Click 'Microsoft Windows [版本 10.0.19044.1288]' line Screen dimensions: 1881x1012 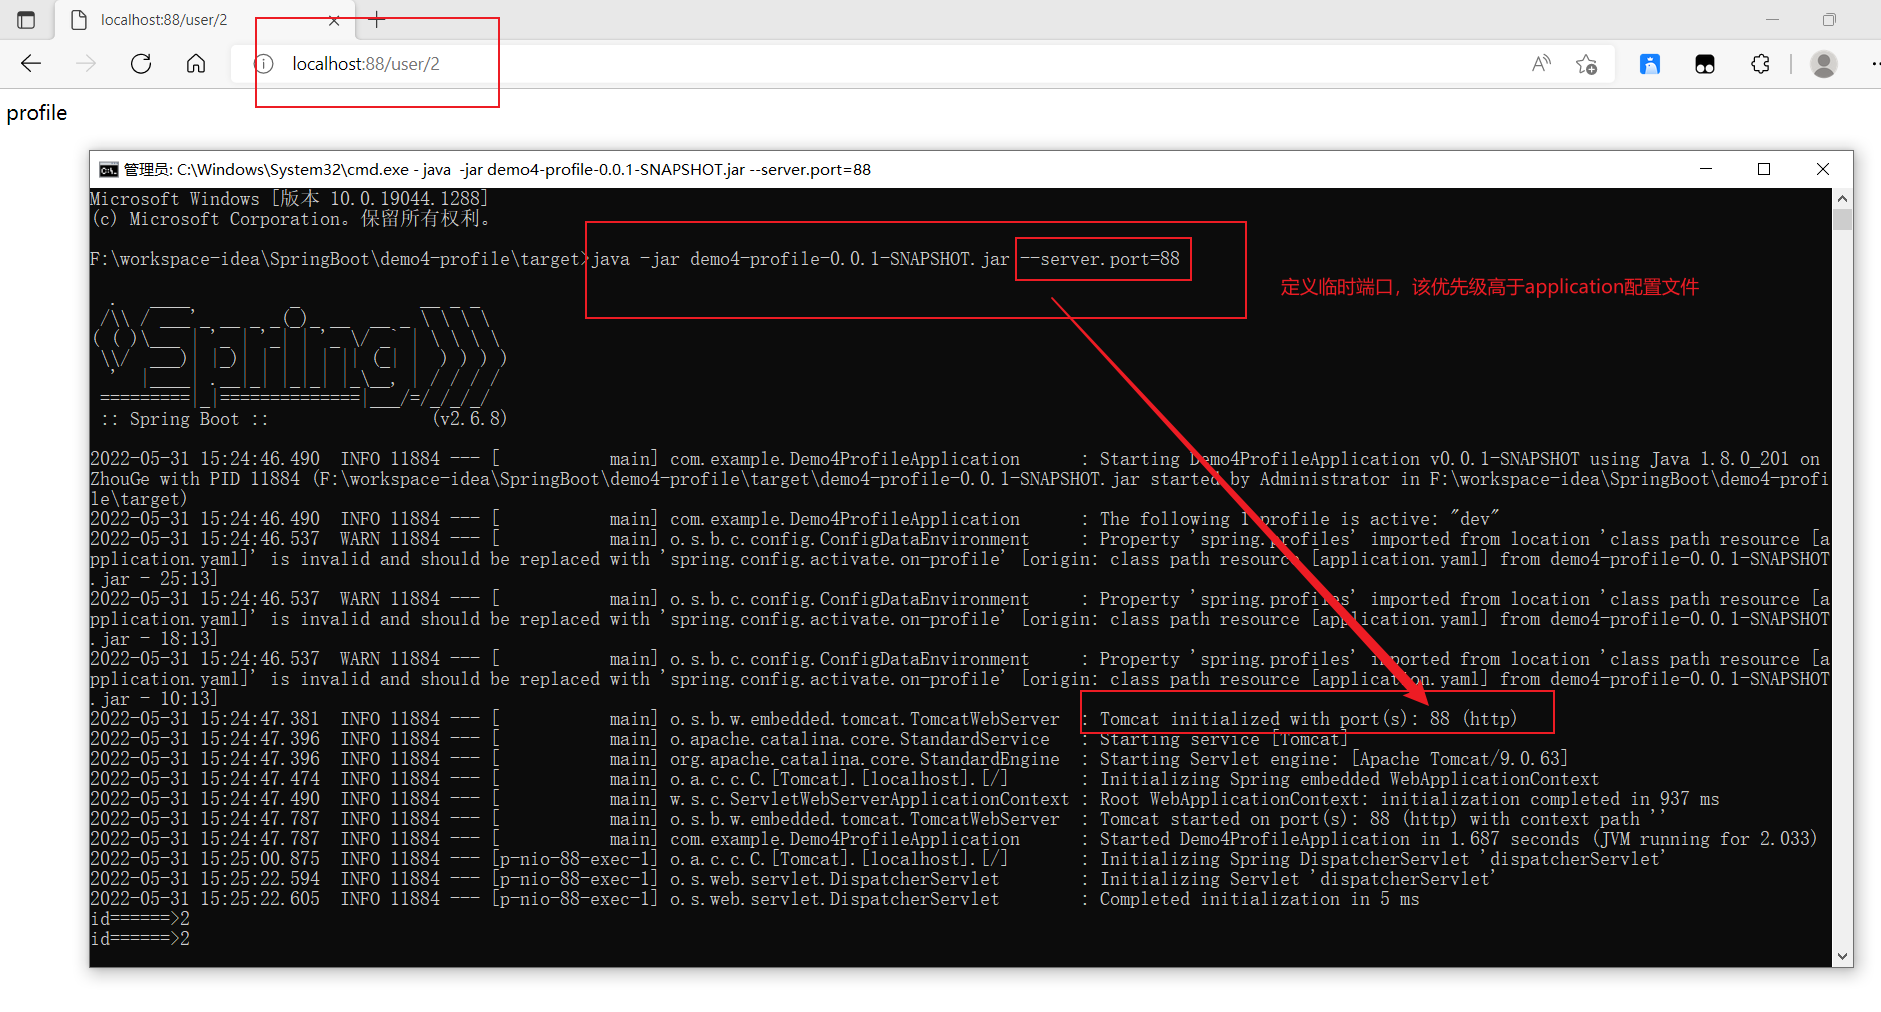pos(289,199)
